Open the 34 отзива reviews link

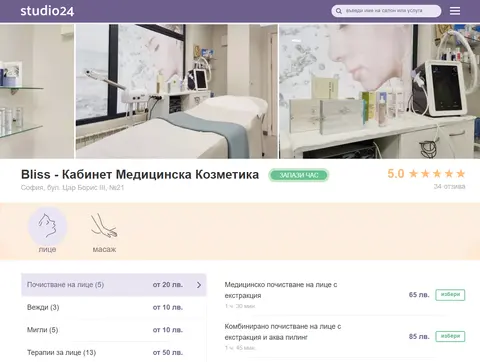[449, 187]
